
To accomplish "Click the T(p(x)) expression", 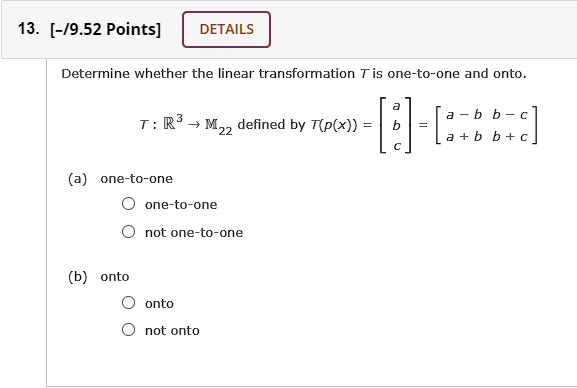I will [x=334, y=125].
